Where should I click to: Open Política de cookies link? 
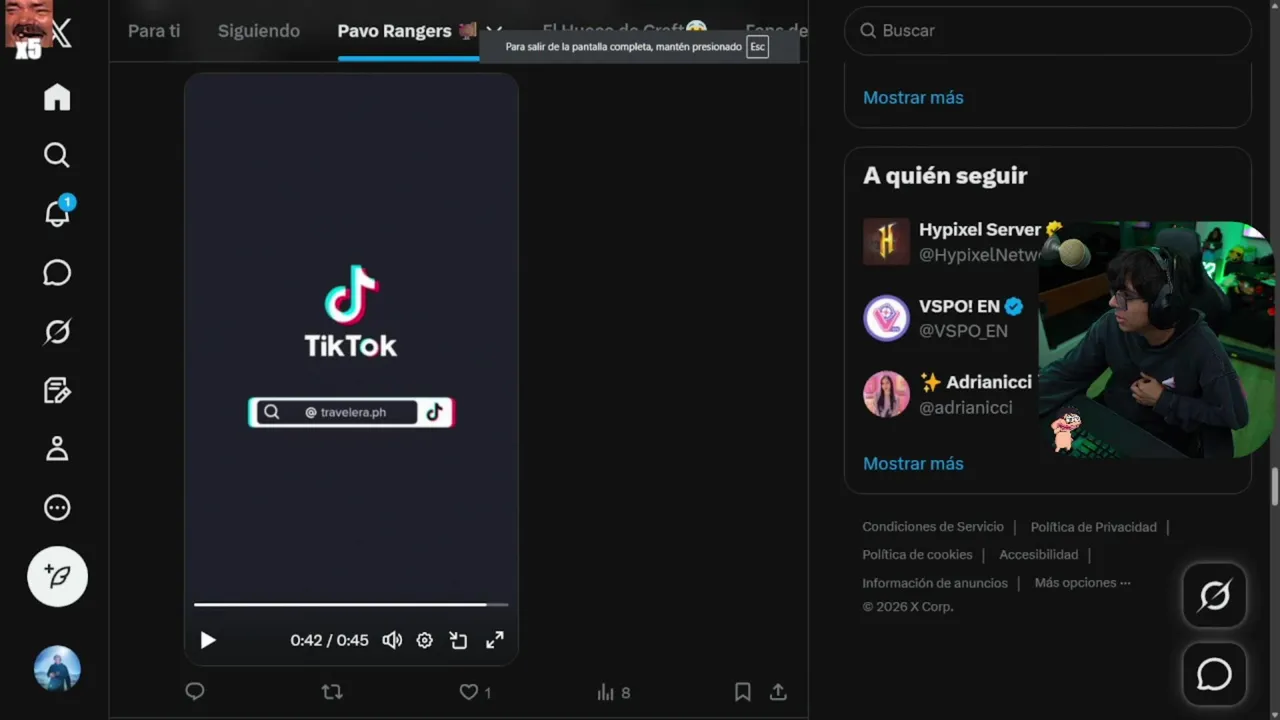[x=917, y=554]
